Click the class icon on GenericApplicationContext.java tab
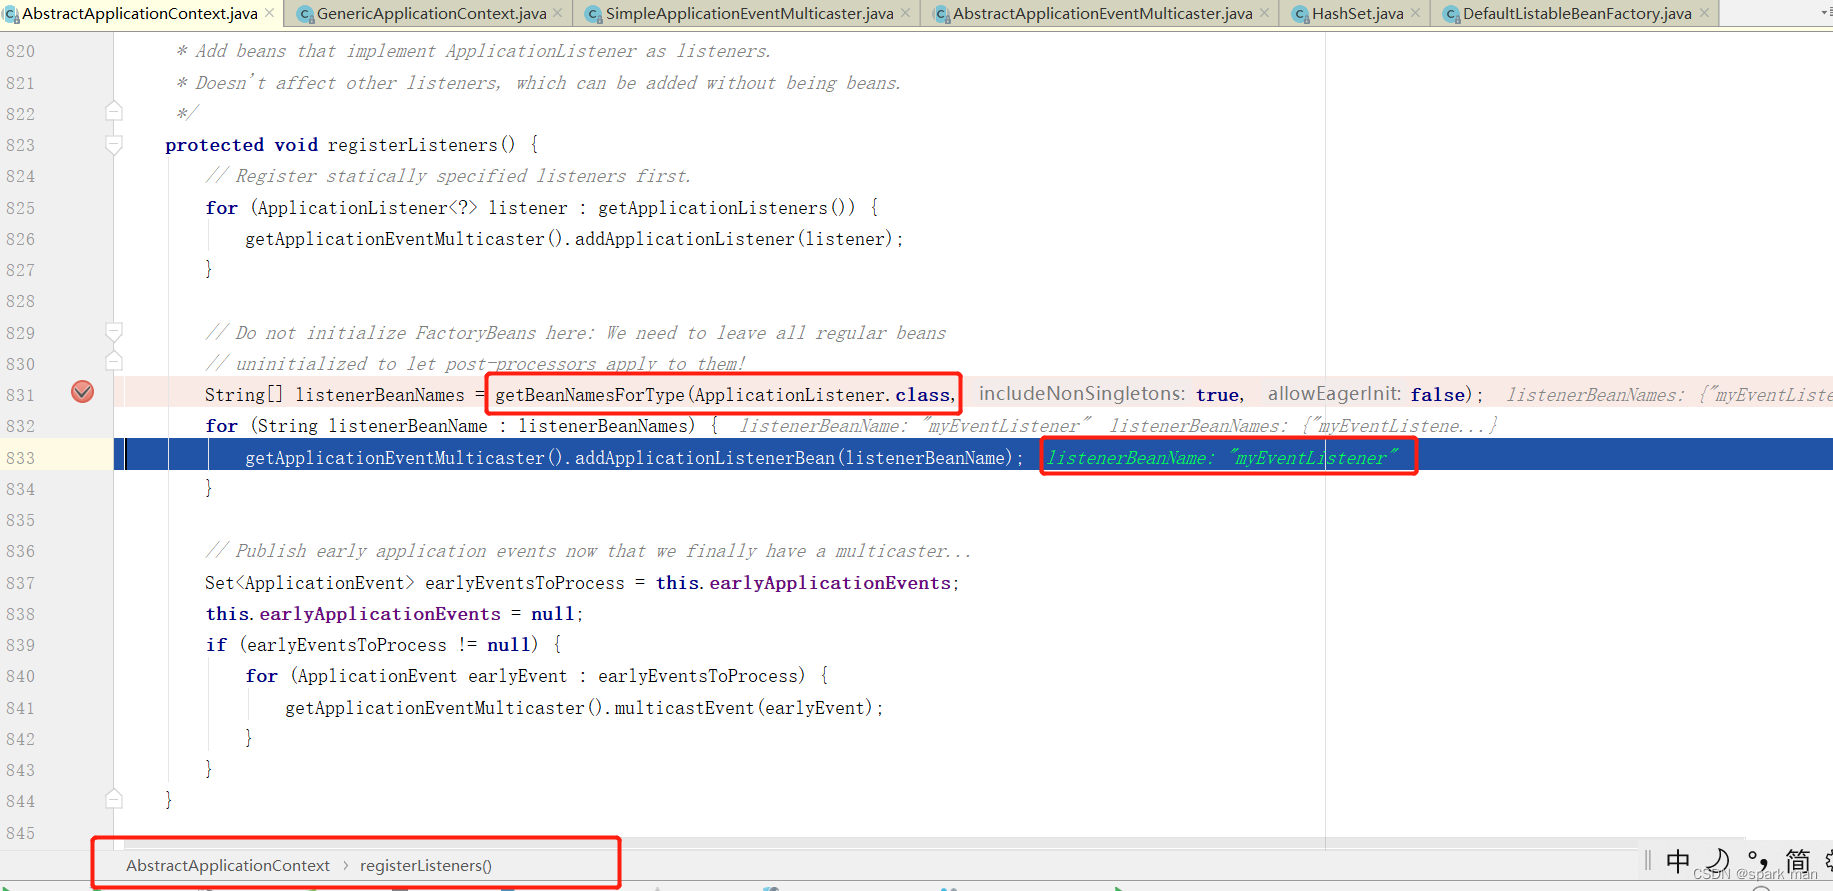1833x891 pixels. tap(306, 14)
